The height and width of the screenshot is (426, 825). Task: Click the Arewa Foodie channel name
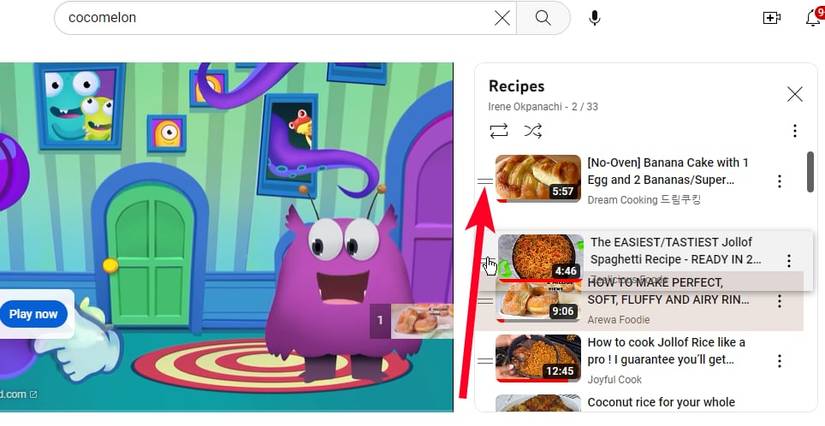[x=618, y=320]
